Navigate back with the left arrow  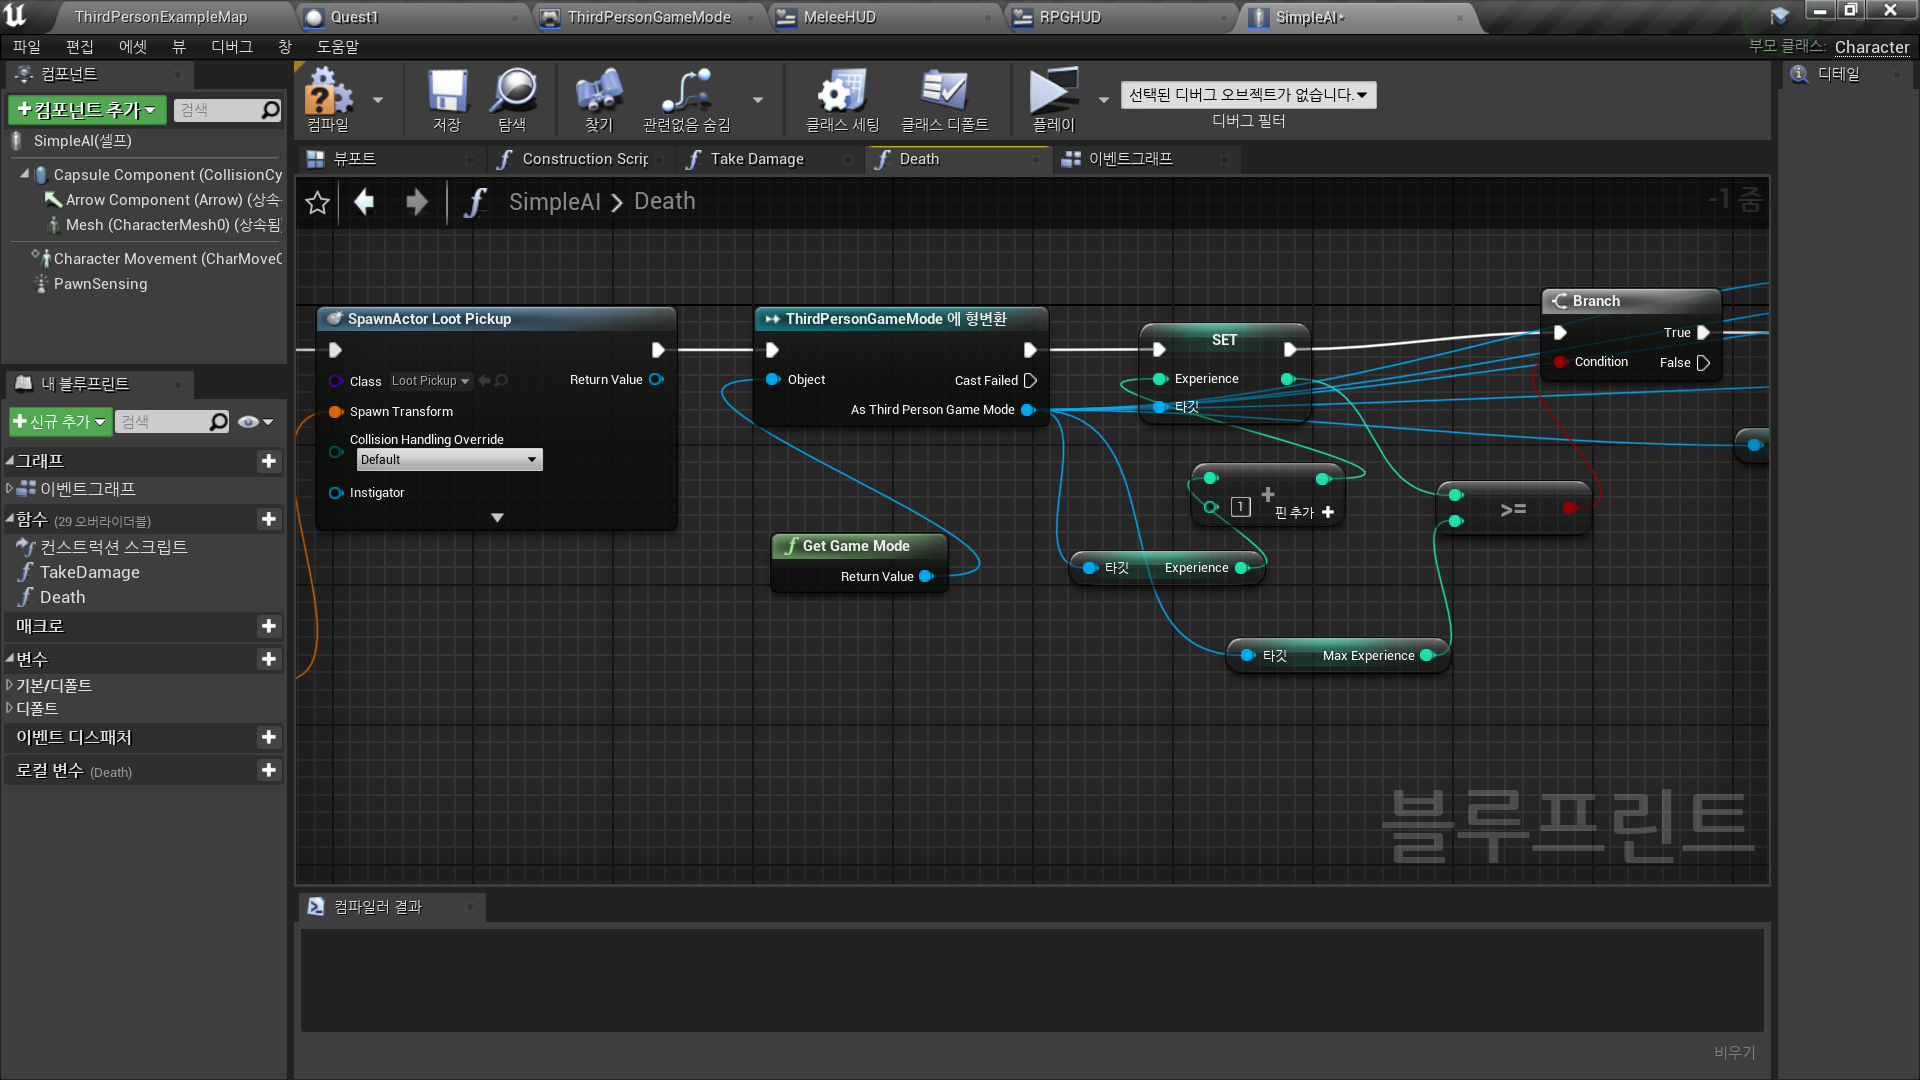(365, 202)
